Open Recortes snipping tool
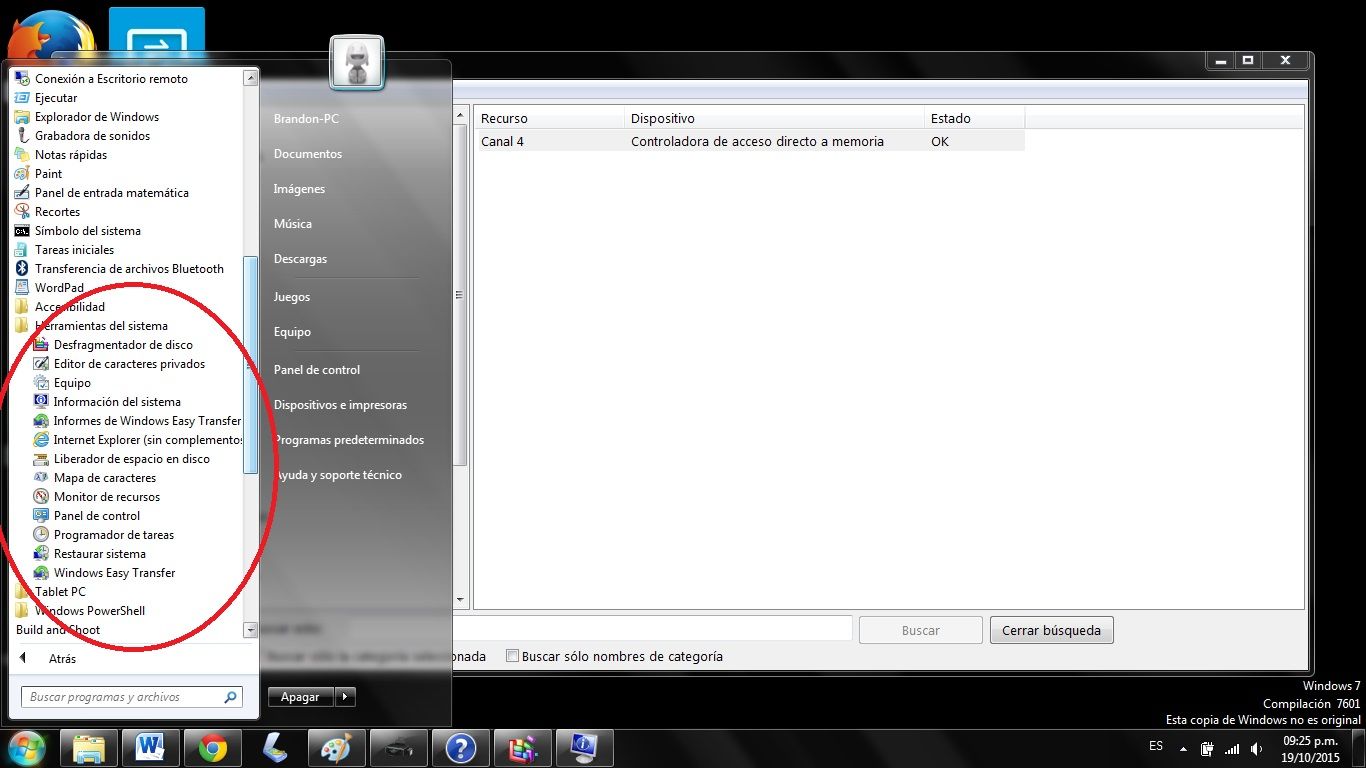1366x768 pixels. tap(57, 212)
